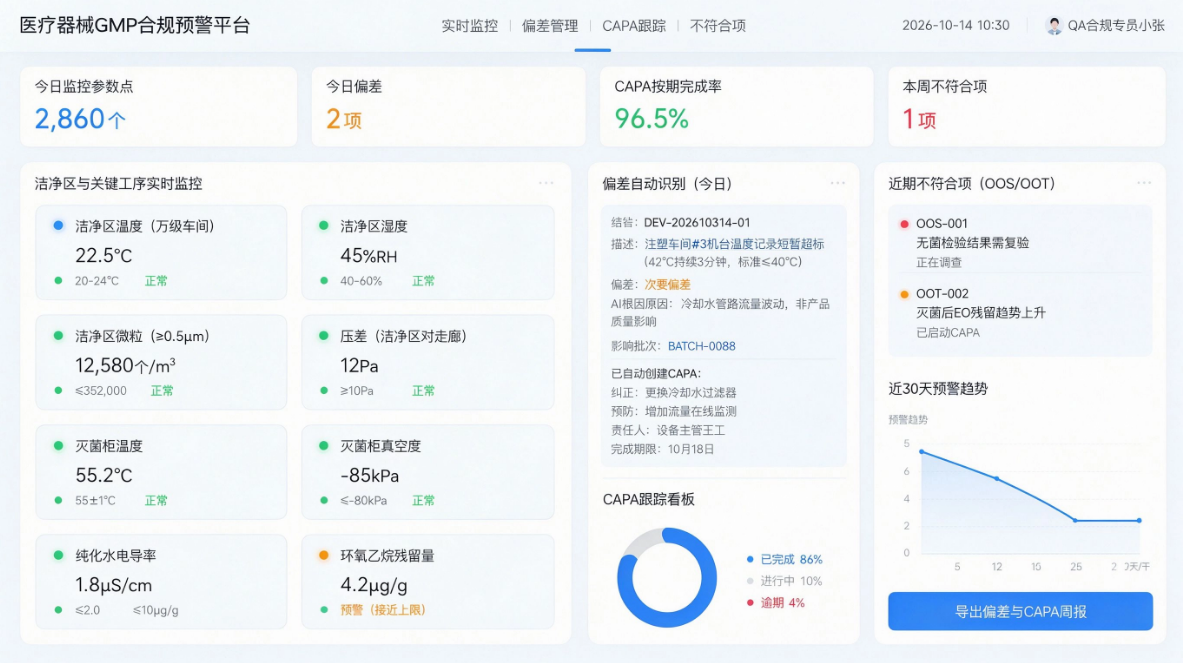Select the first data point on 预警趋势 chart
The height and width of the screenshot is (663, 1183).
coord(922,452)
